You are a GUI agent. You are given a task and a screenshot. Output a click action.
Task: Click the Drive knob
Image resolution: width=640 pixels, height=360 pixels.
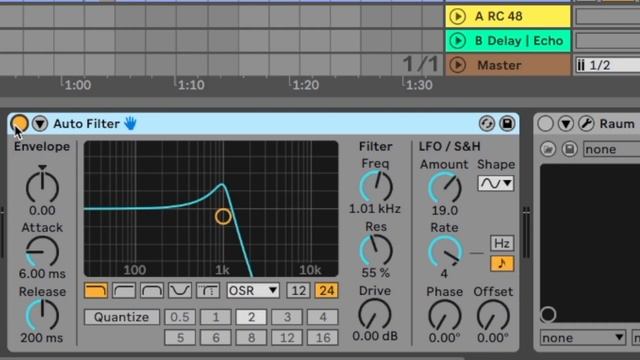click(375, 314)
